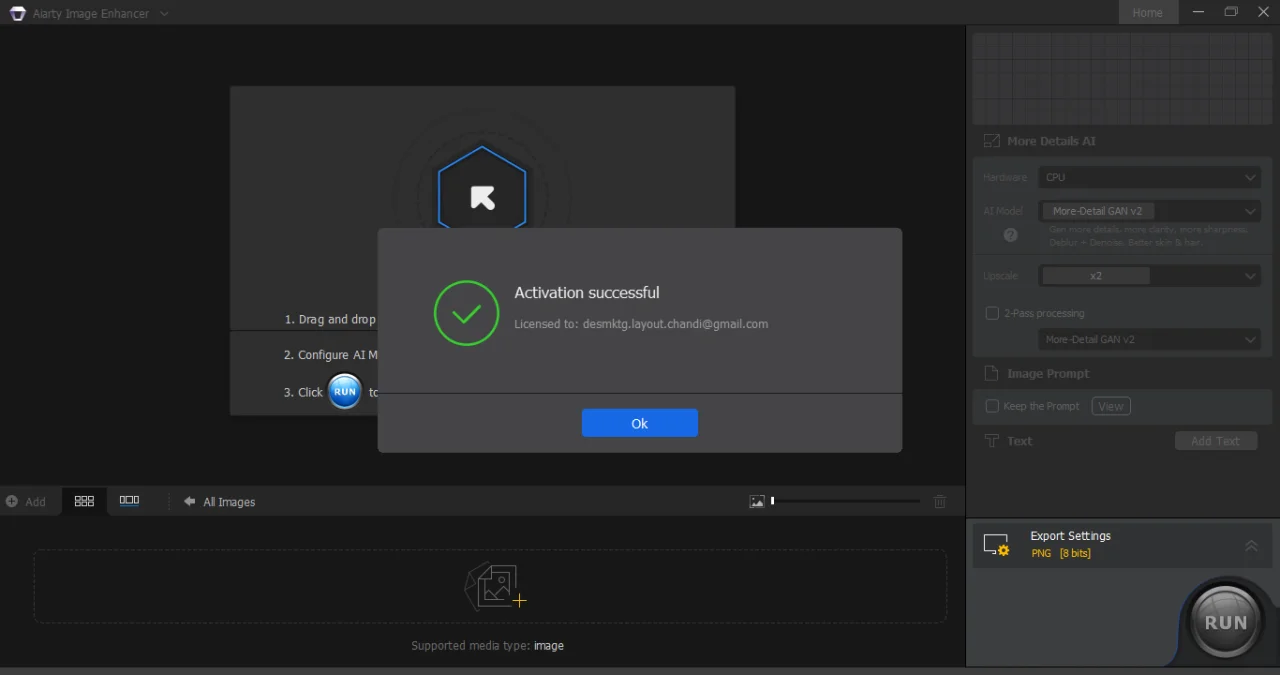Click the add-image drop zone icon
Screen dimensions: 1280x675
pos(495,586)
